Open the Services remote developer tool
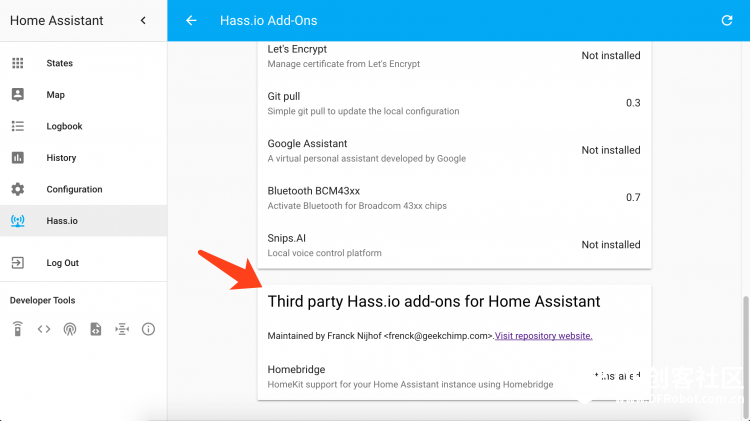The height and width of the screenshot is (421, 750). 18,329
